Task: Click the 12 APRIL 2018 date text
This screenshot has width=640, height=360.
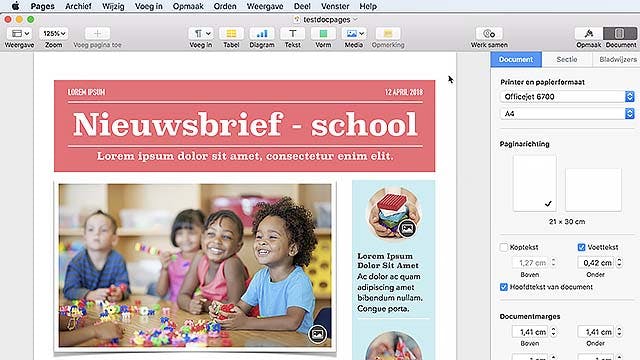Action: tap(404, 92)
